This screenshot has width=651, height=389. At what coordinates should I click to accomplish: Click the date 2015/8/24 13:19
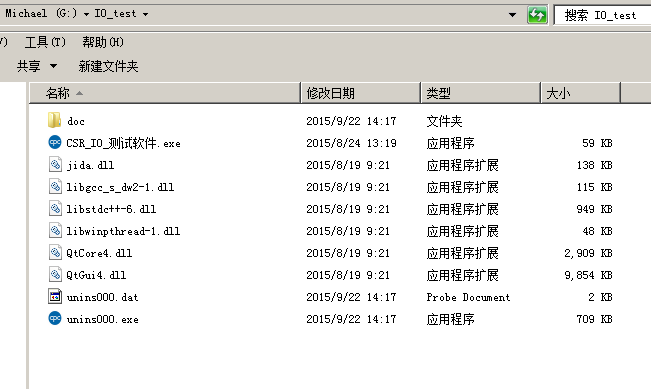coord(351,143)
